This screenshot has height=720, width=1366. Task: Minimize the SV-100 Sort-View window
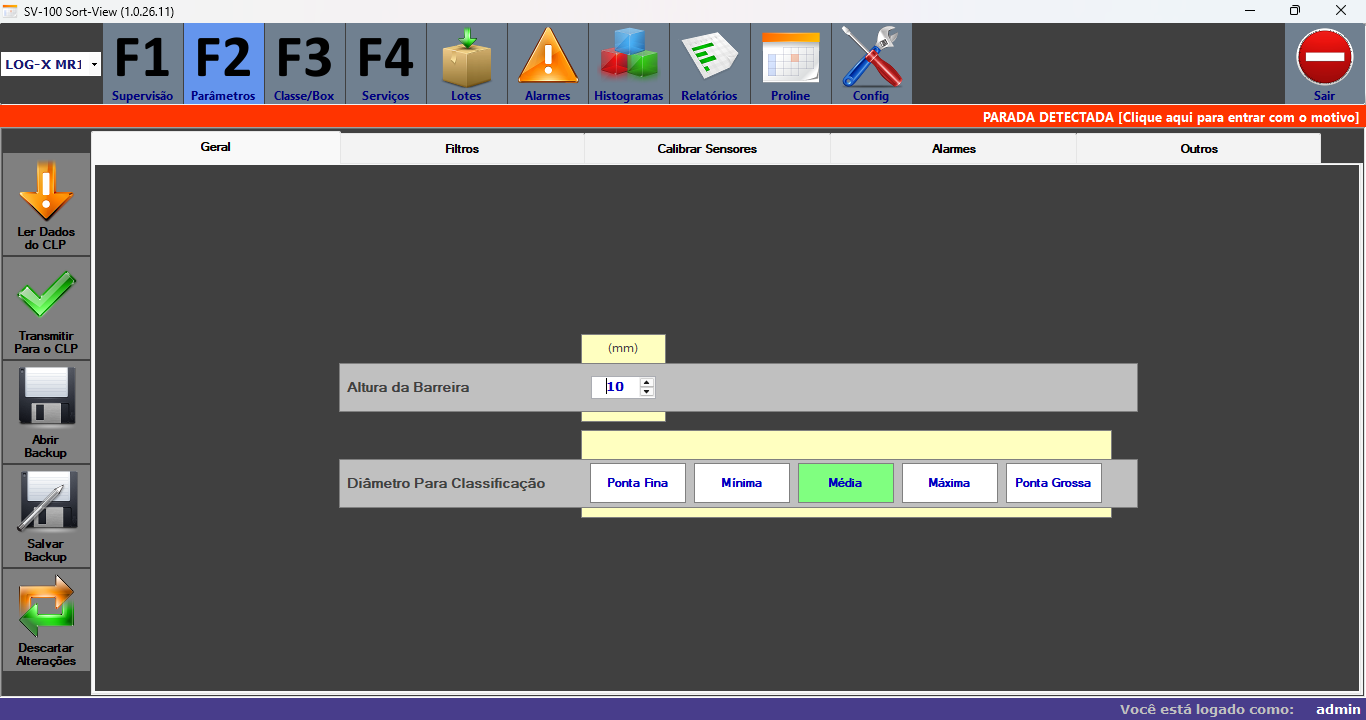pyautogui.click(x=1250, y=10)
